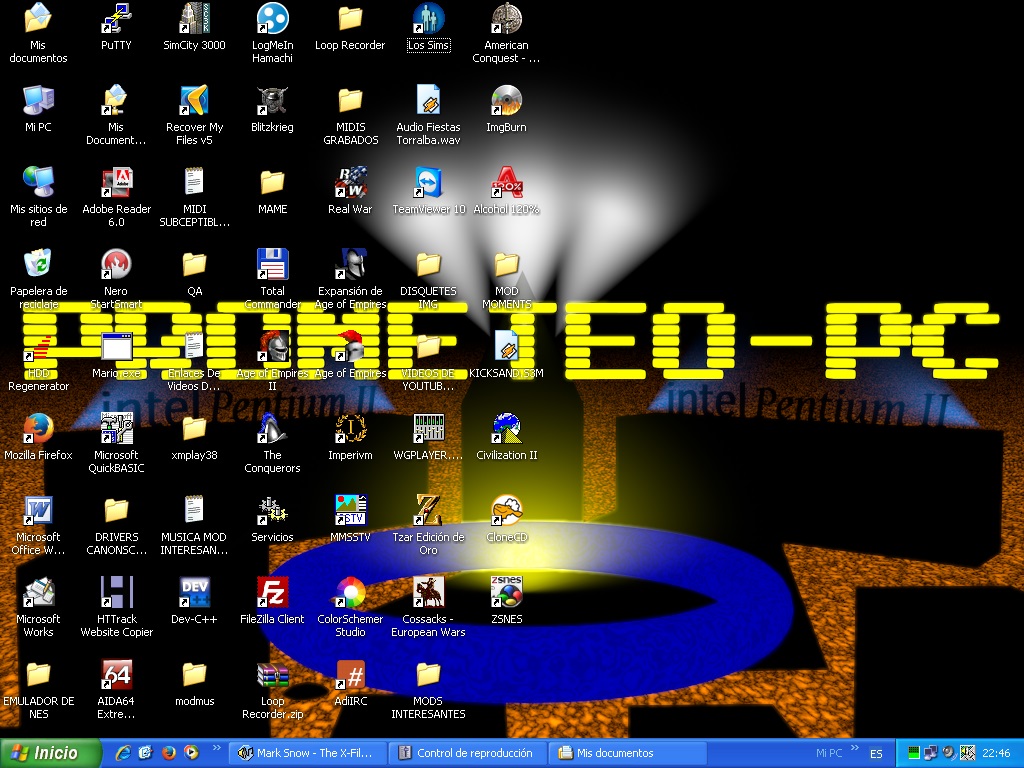Open Tzar Edición de Oro shortcut
Viewport: 1024px width, 768px height.
pos(428,526)
